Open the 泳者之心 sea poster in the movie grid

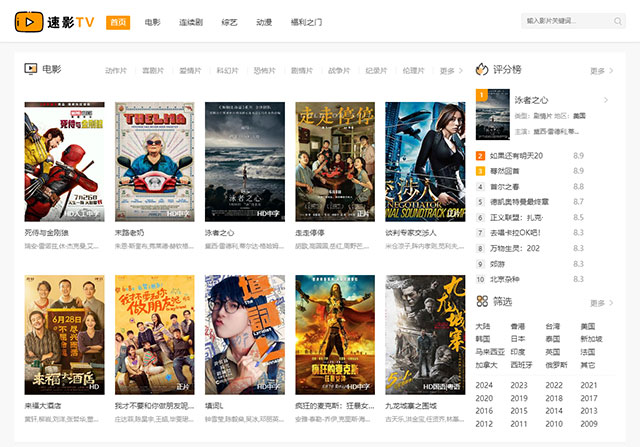tap(245, 162)
